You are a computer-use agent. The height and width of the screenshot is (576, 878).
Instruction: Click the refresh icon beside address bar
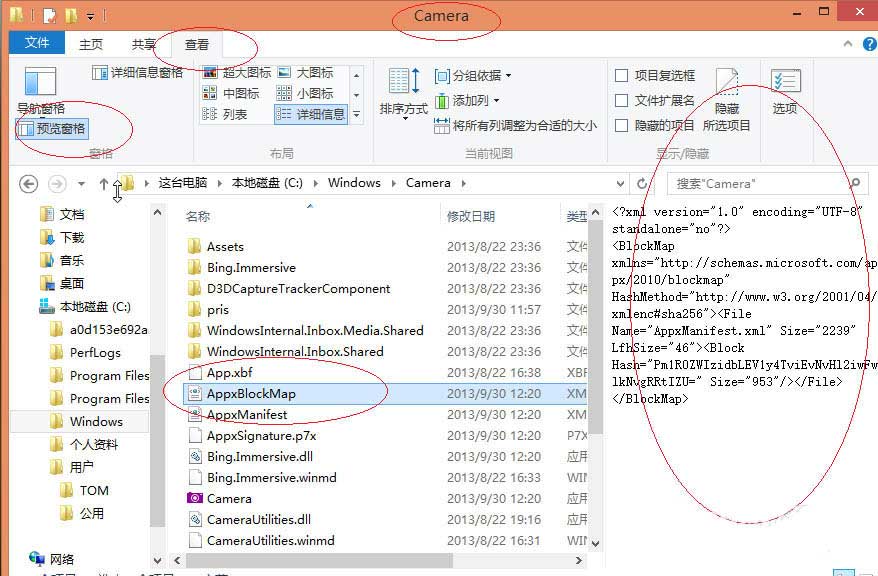coord(642,184)
